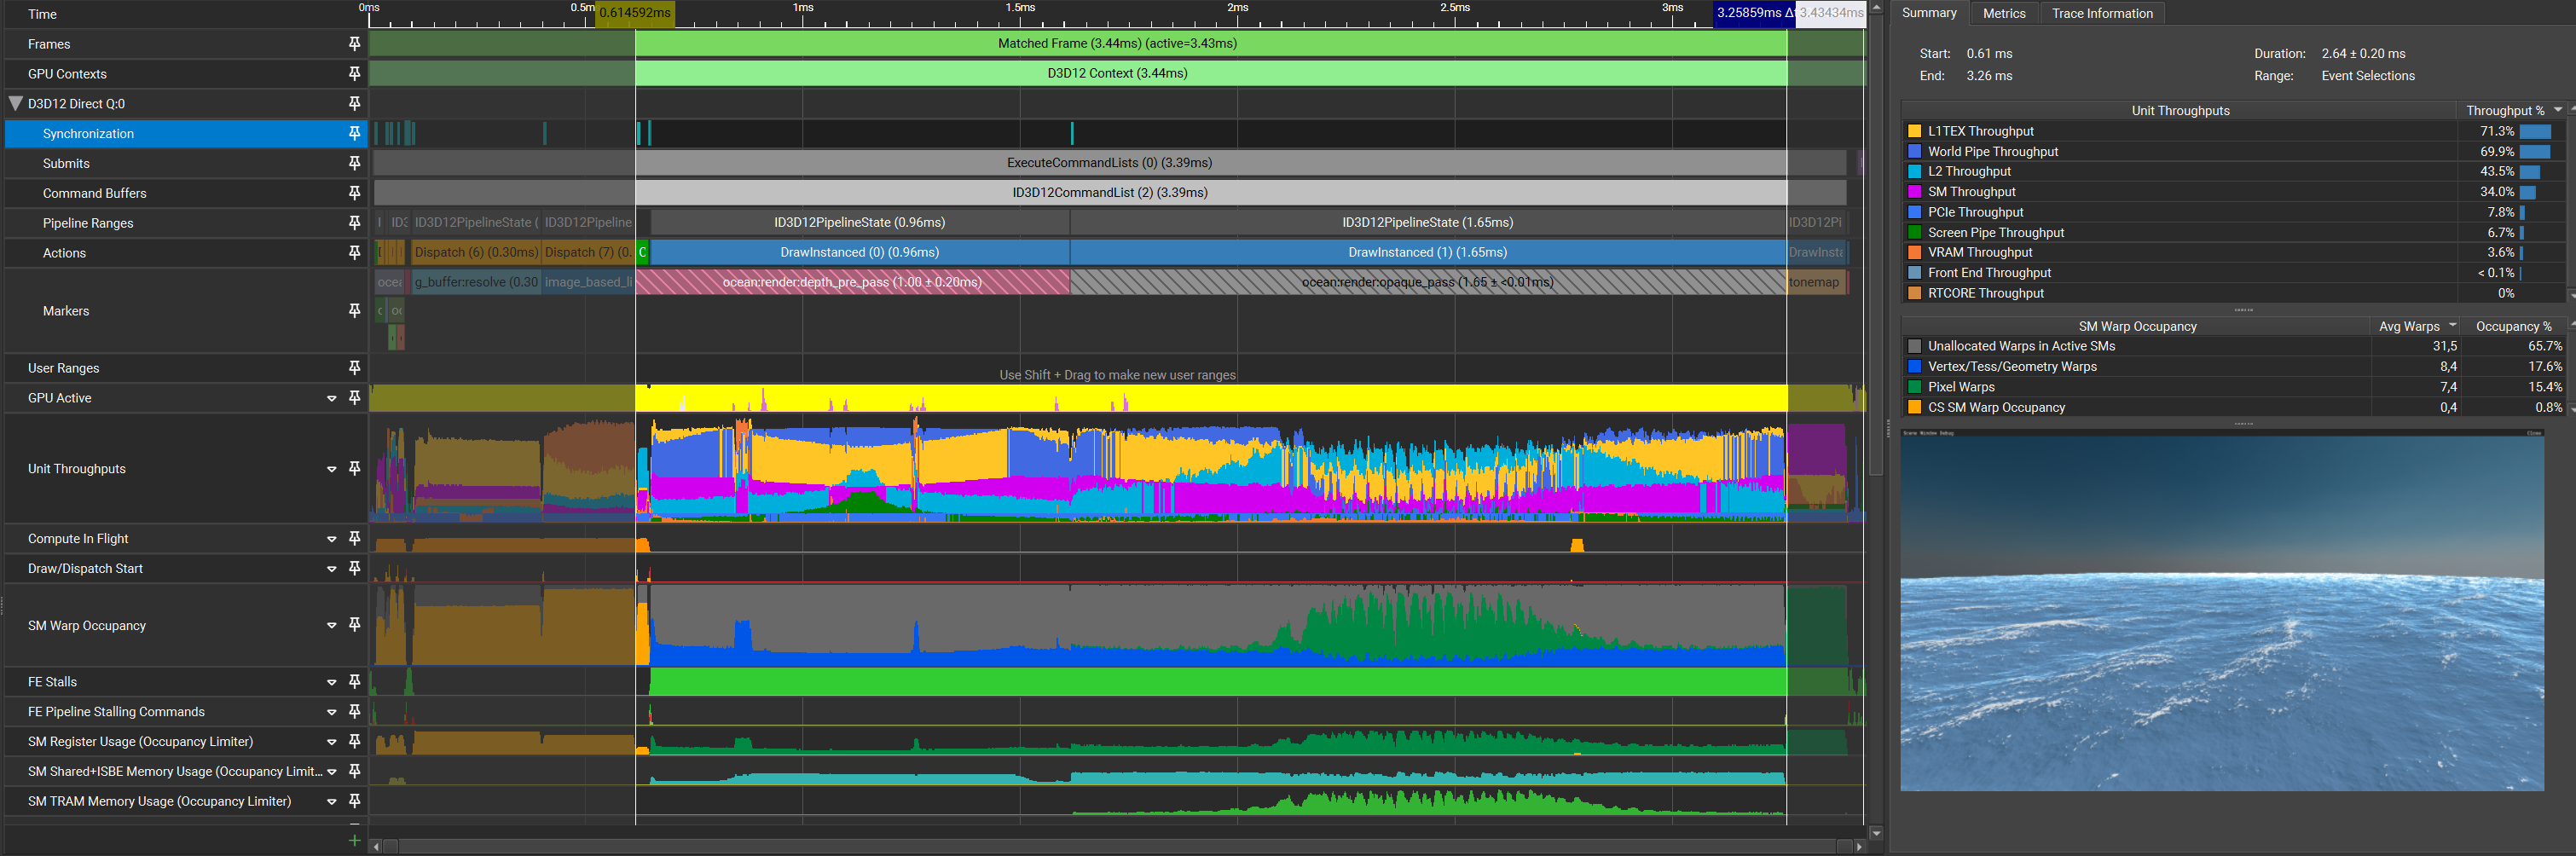Select Dispatch (6) action
2576x856 pixels.
click(x=476, y=253)
